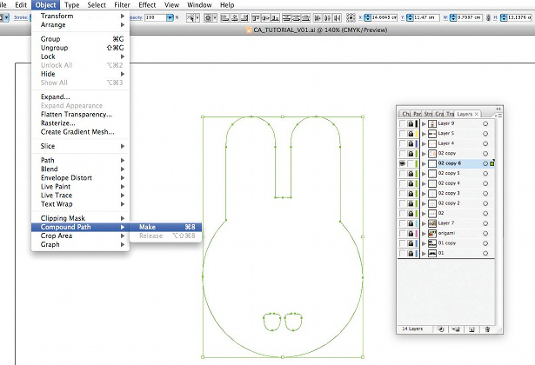Expand the Layer 9 disclosure triangle

click(x=424, y=124)
